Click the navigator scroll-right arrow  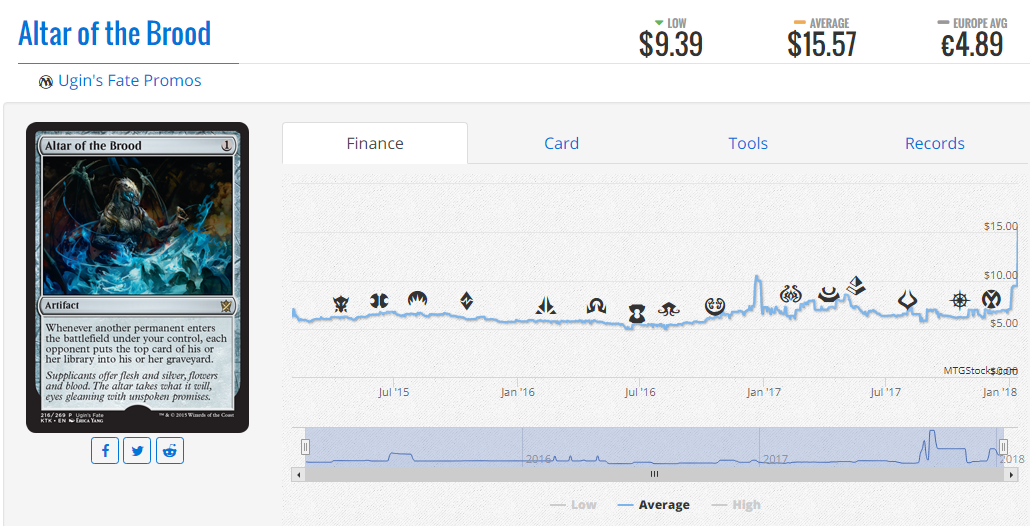[x=1012, y=474]
